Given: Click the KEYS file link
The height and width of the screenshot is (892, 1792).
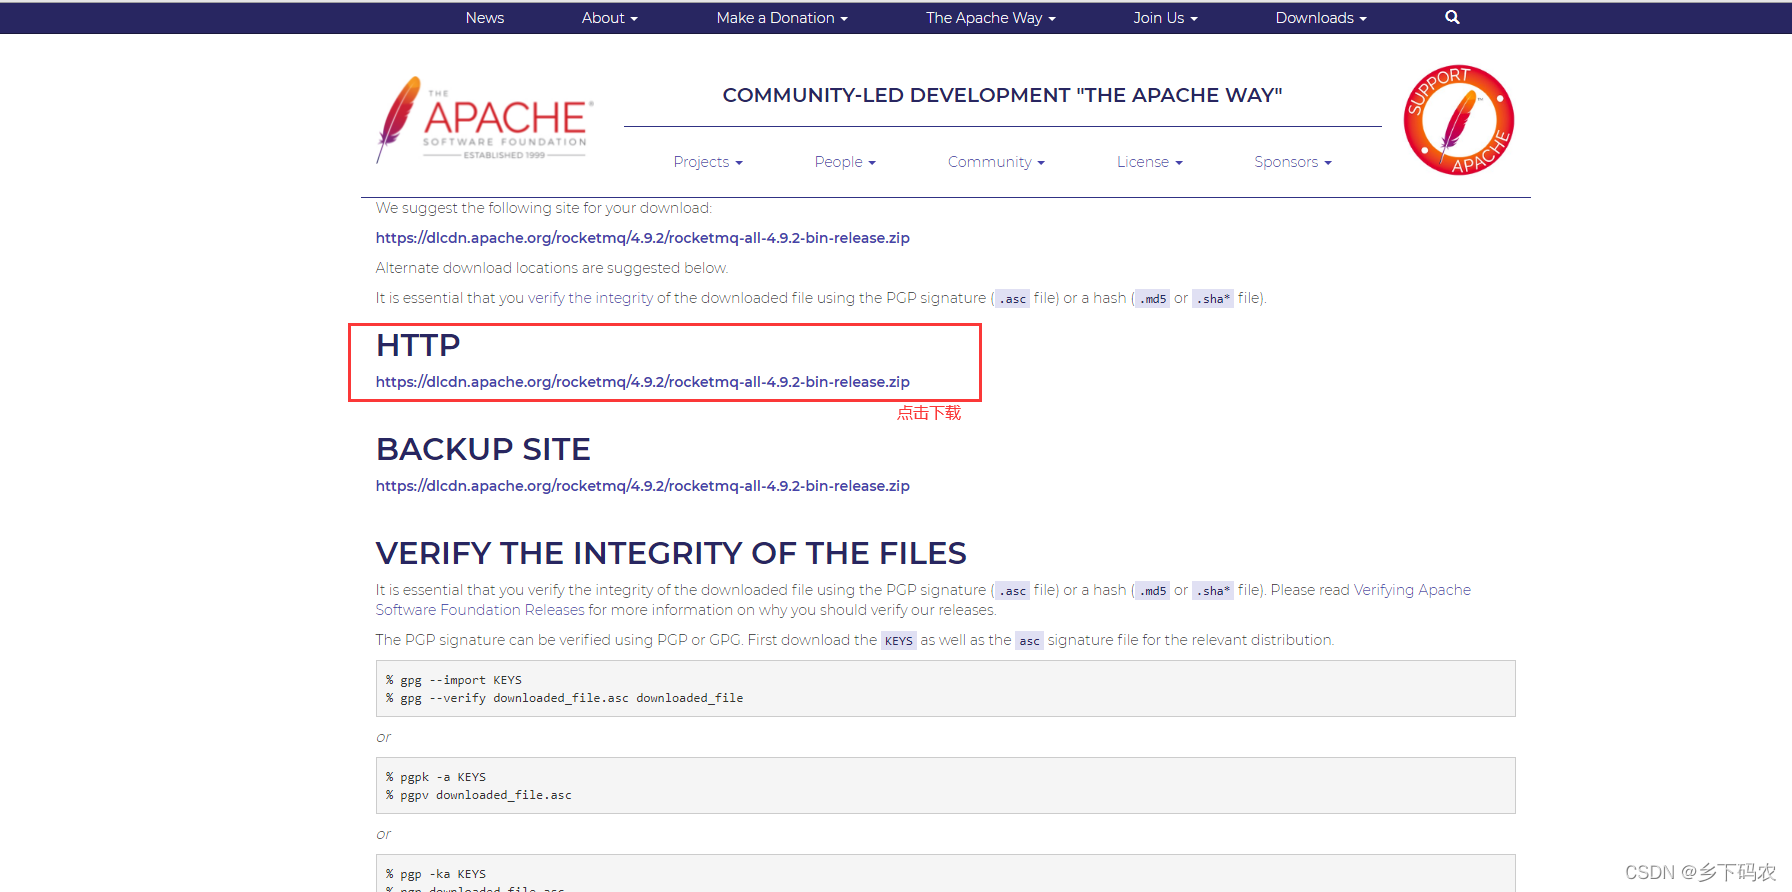Looking at the screenshot, I should click(898, 641).
